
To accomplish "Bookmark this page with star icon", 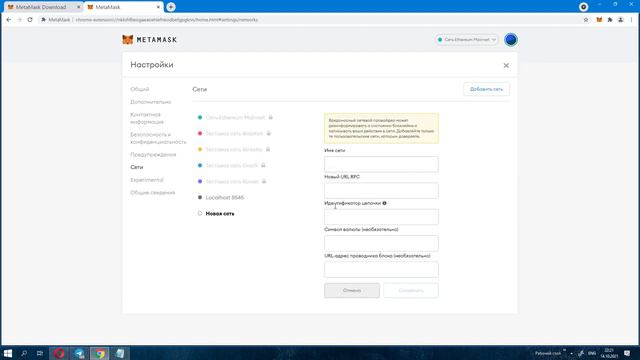I will point(586,20).
